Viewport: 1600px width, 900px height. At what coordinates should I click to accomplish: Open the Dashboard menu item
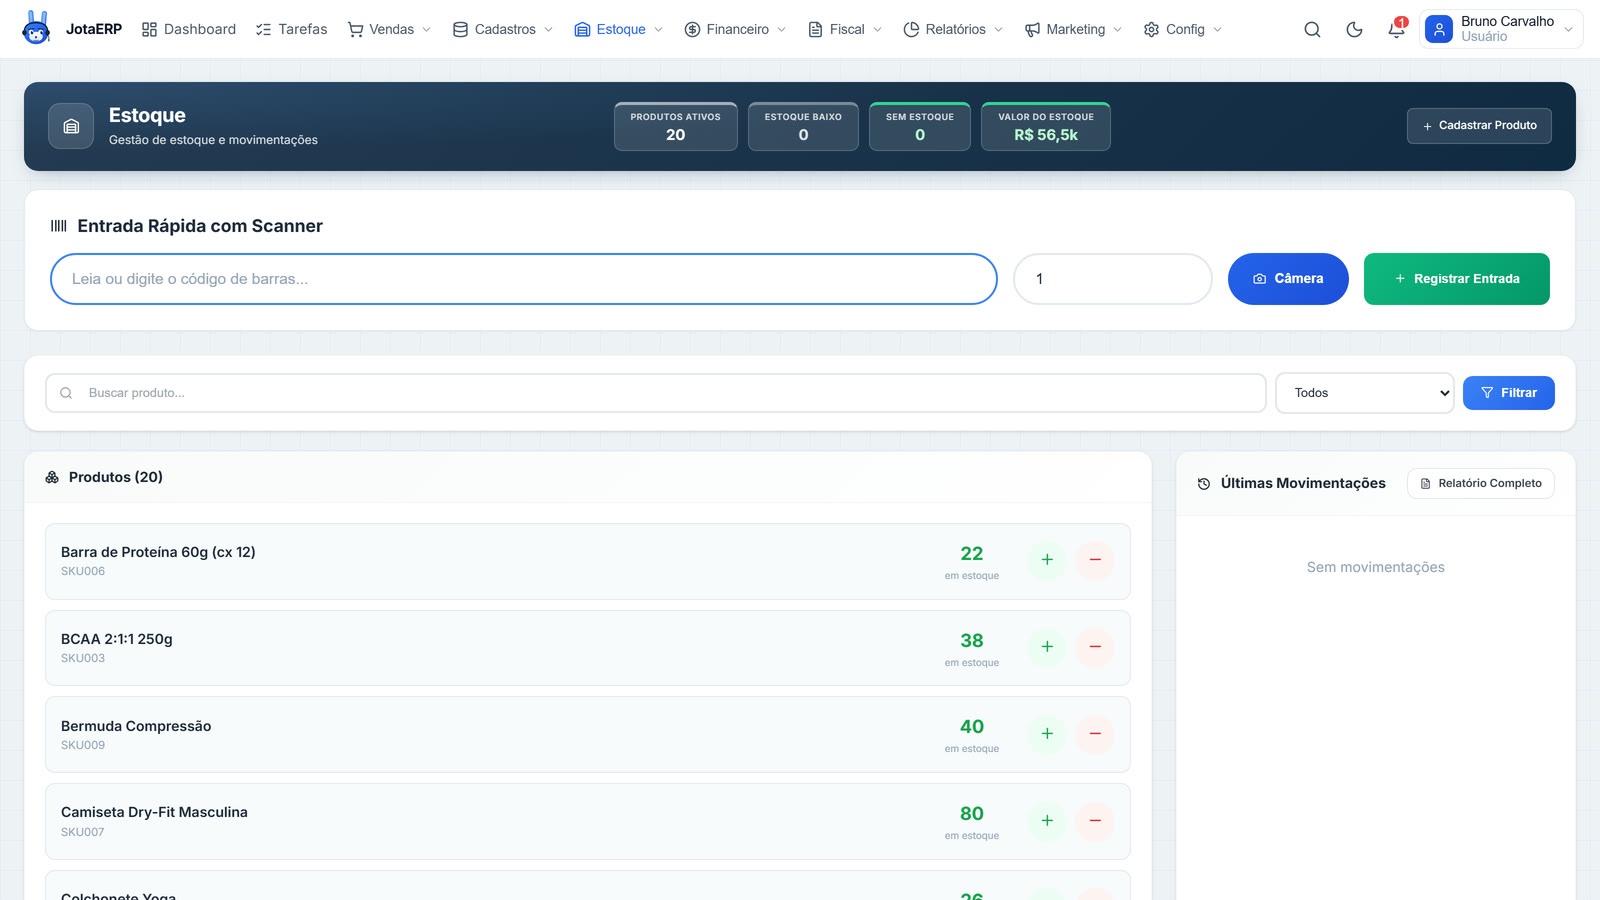[189, 29]
